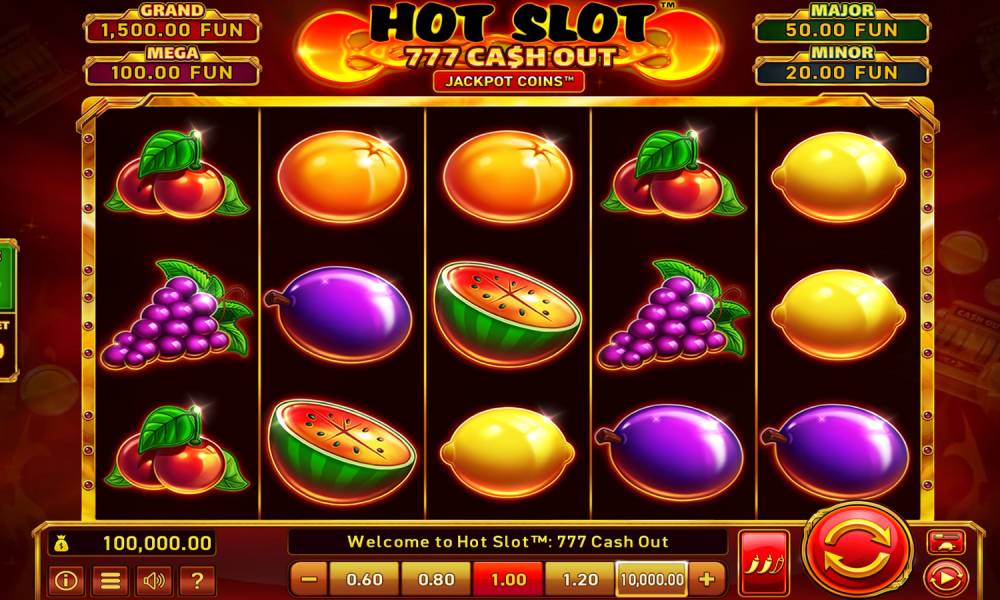The width and height of the screenshot is (1000, 600).
Task: Select the 1.20 bet value
Action: point(580,579)
